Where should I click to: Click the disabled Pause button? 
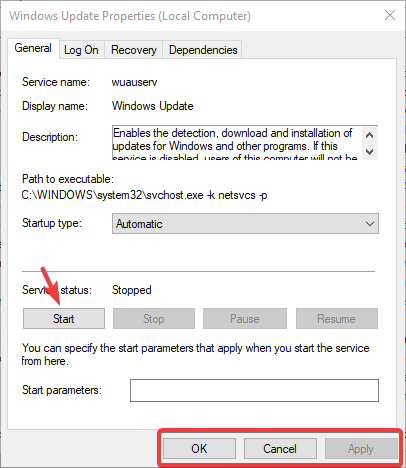tap(245, 319)
